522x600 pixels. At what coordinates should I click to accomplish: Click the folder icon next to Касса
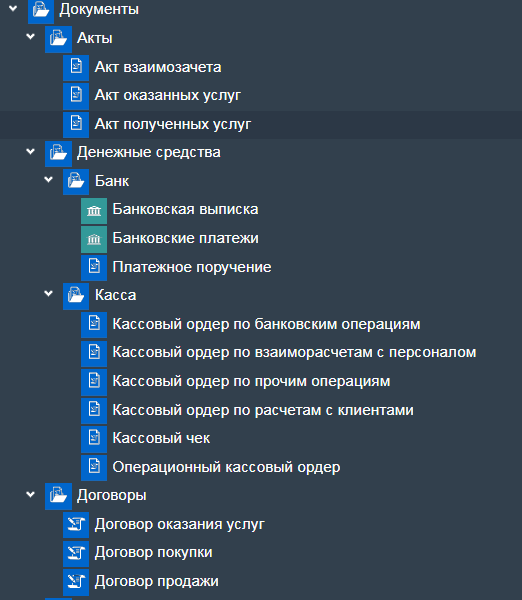76,296
